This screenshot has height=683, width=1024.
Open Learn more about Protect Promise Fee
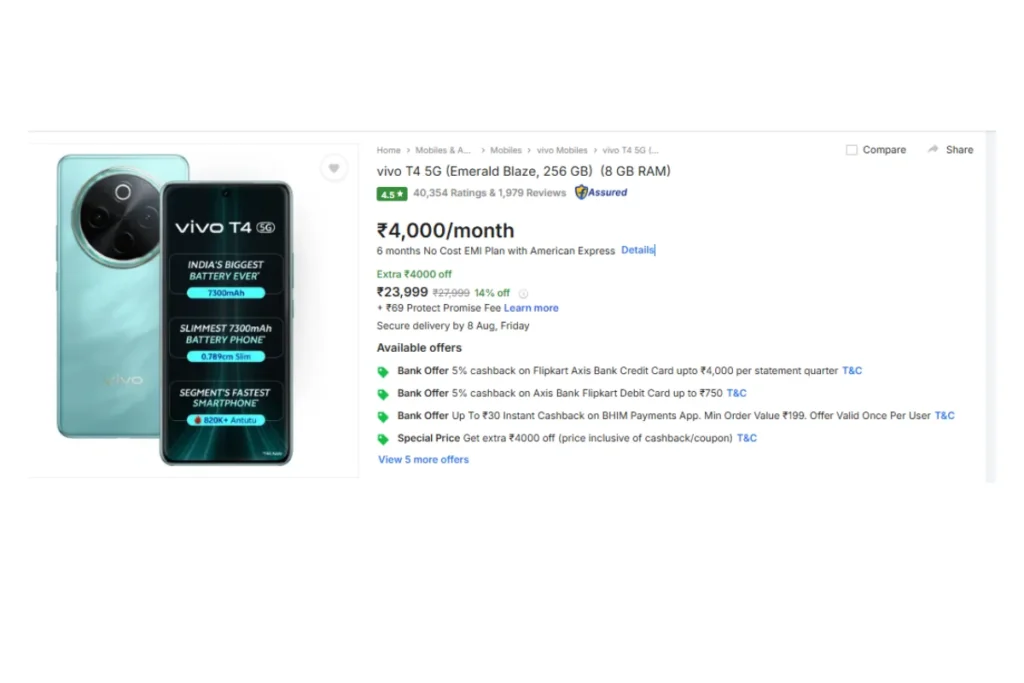click(531, 308)
